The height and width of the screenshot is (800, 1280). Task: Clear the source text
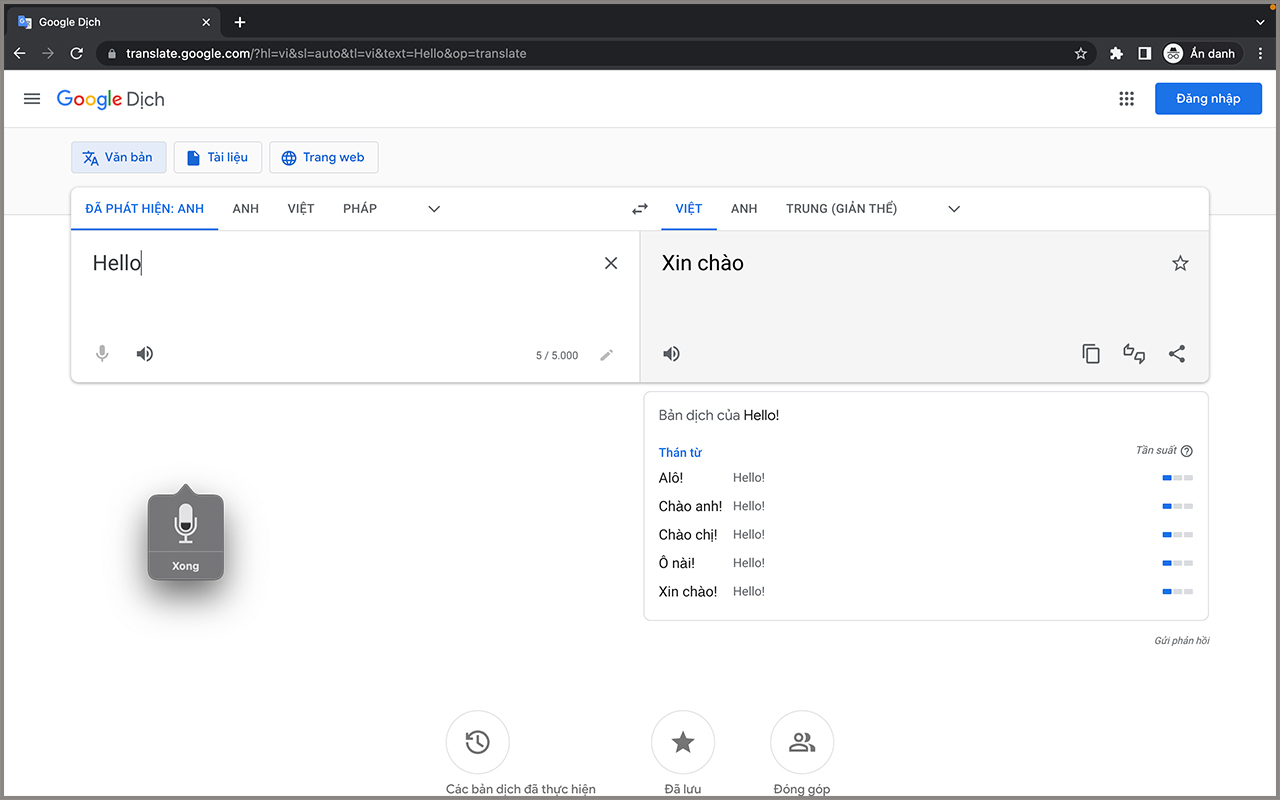pos(611,263)
